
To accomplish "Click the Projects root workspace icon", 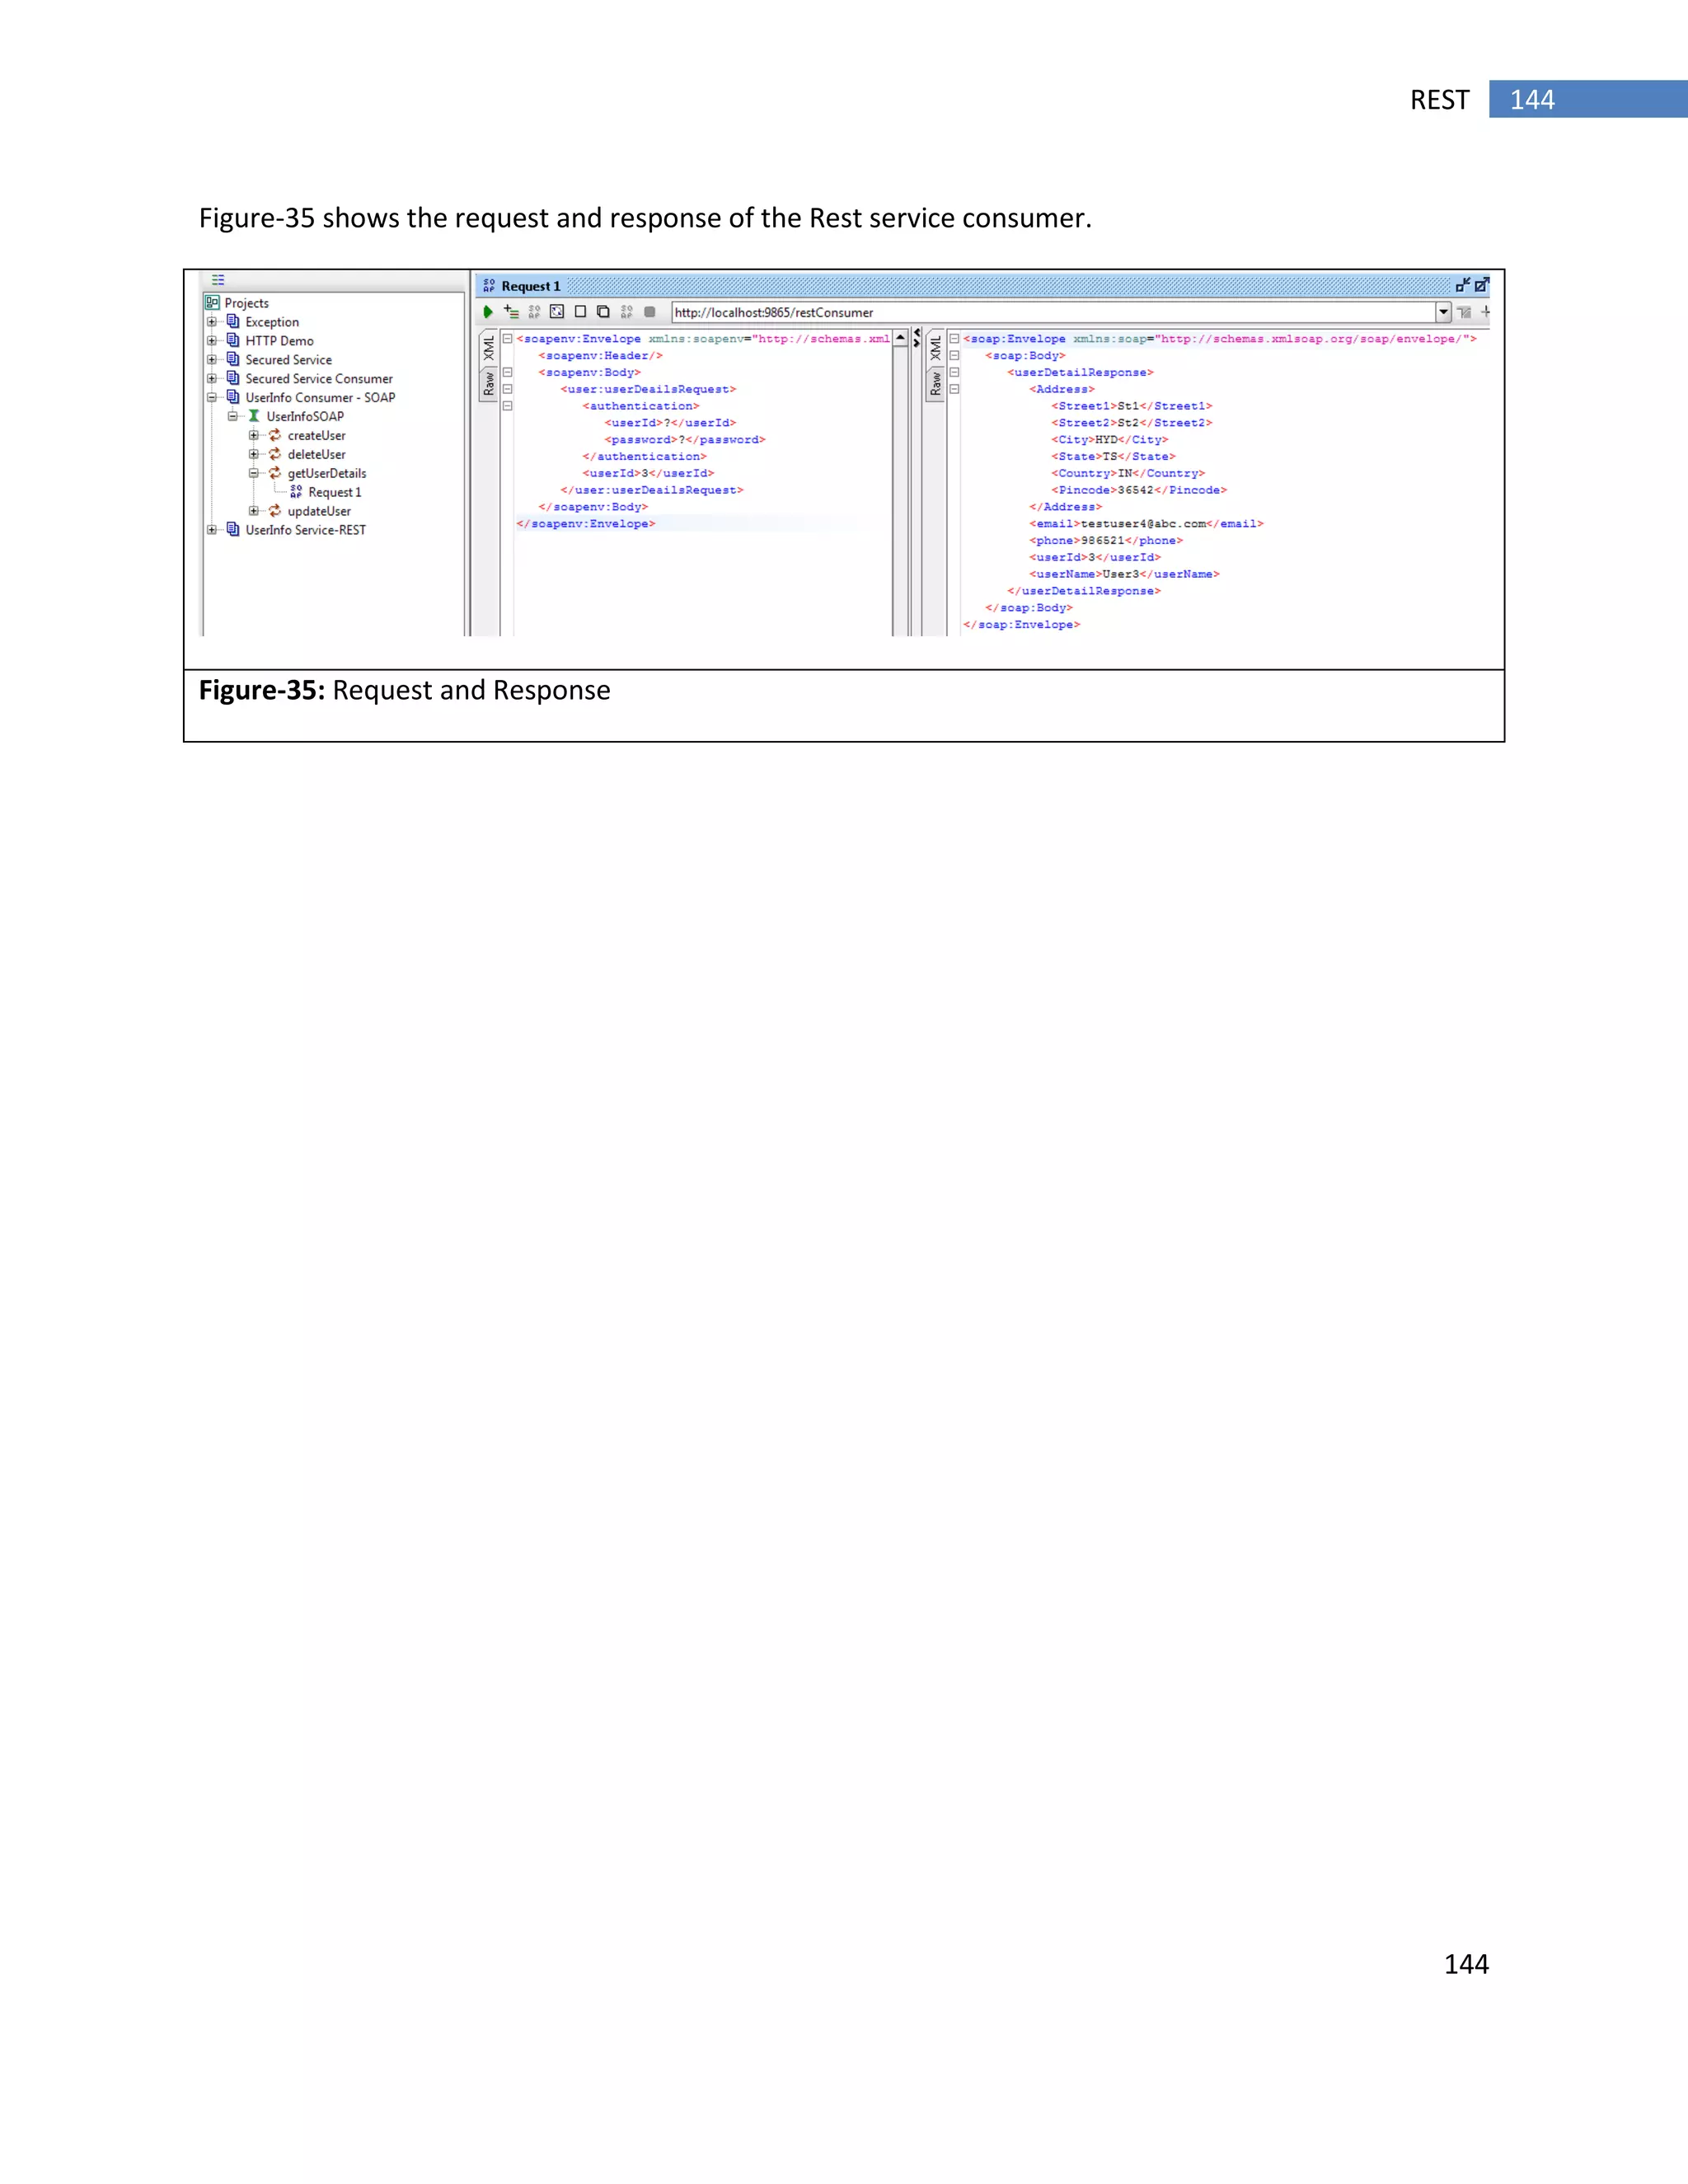I will point(212,302).
